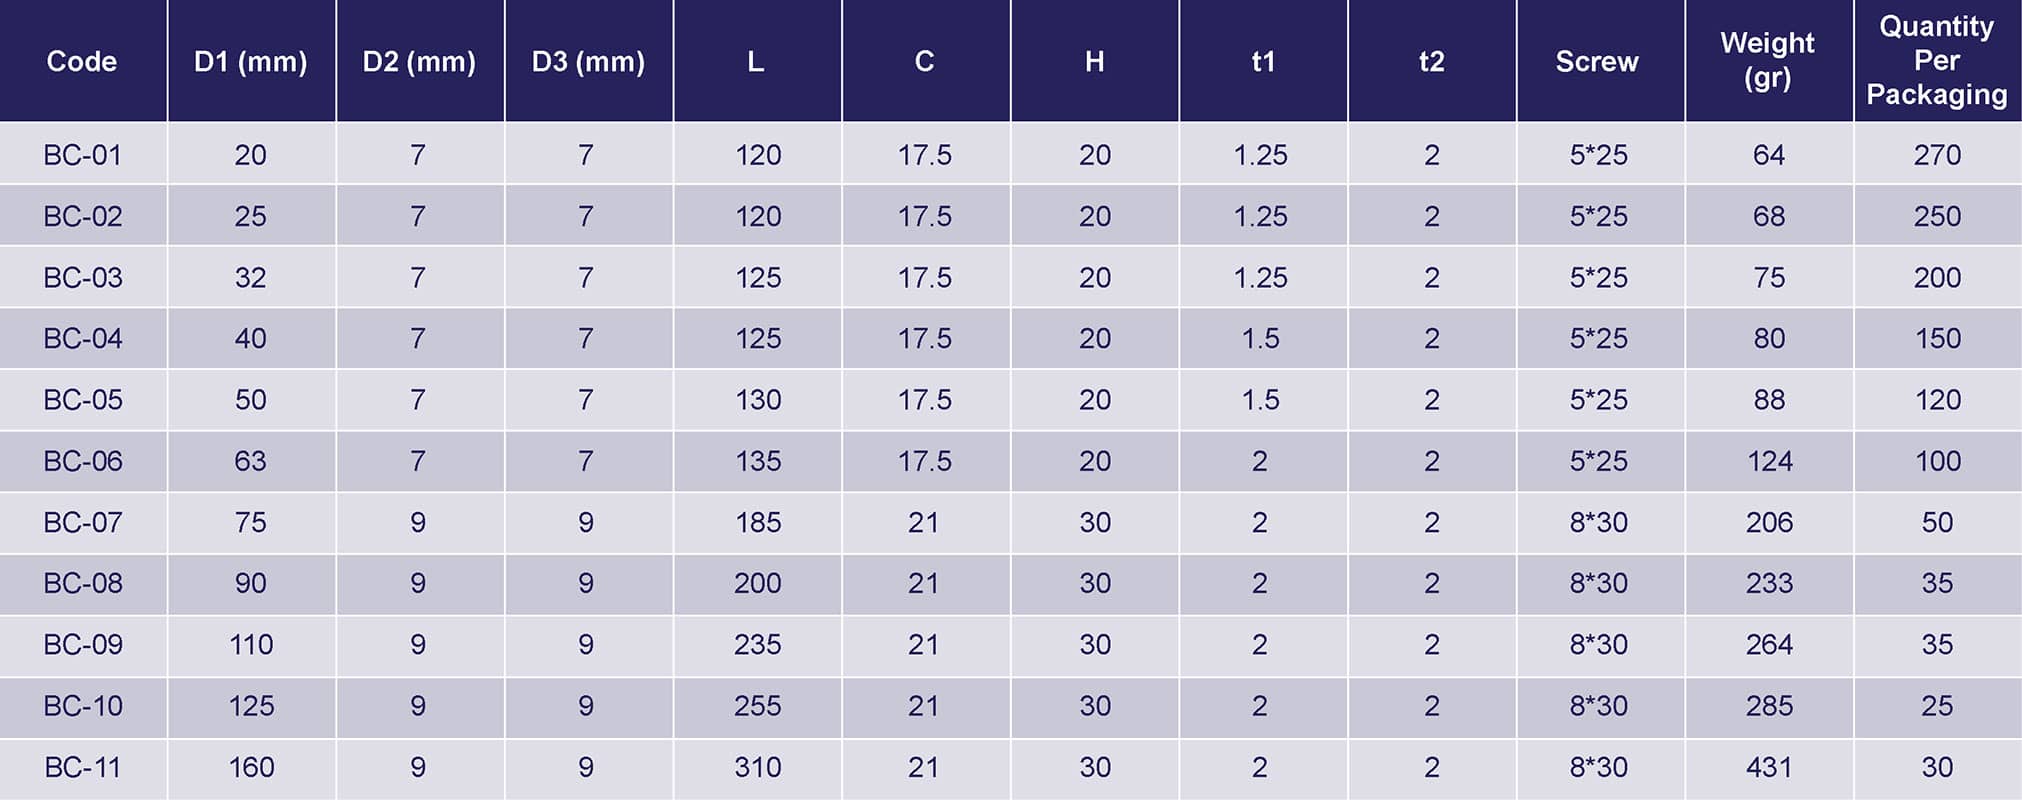The image size is (2022, 800).
Task: Click the Code column header
Action: [82, 61]
